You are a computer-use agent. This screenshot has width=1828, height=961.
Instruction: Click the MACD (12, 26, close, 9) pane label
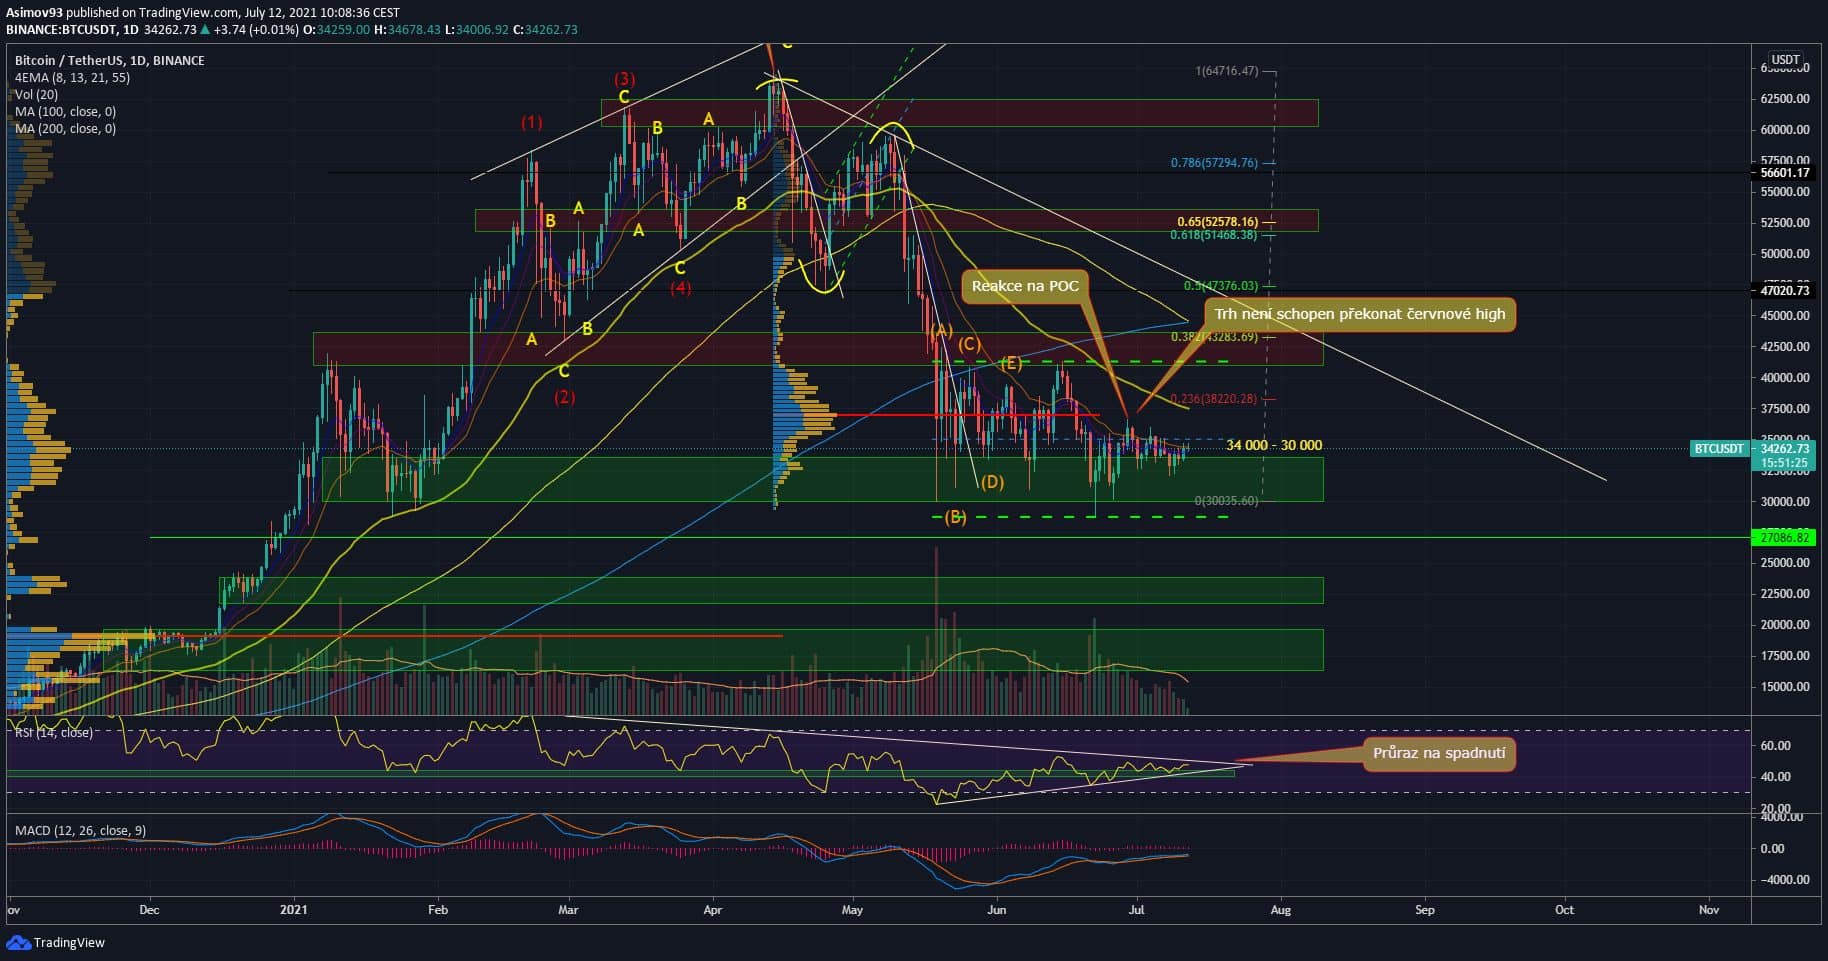[x=80, y=831]
